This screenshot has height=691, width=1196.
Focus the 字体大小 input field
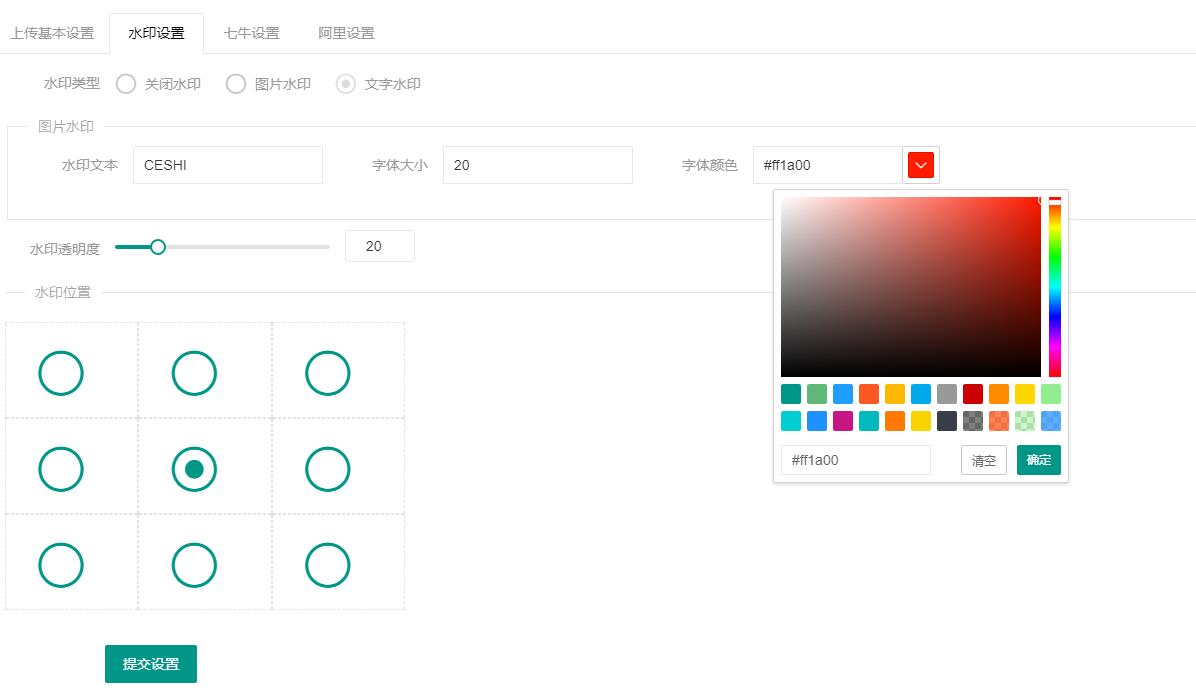click(x=538, y=165)
